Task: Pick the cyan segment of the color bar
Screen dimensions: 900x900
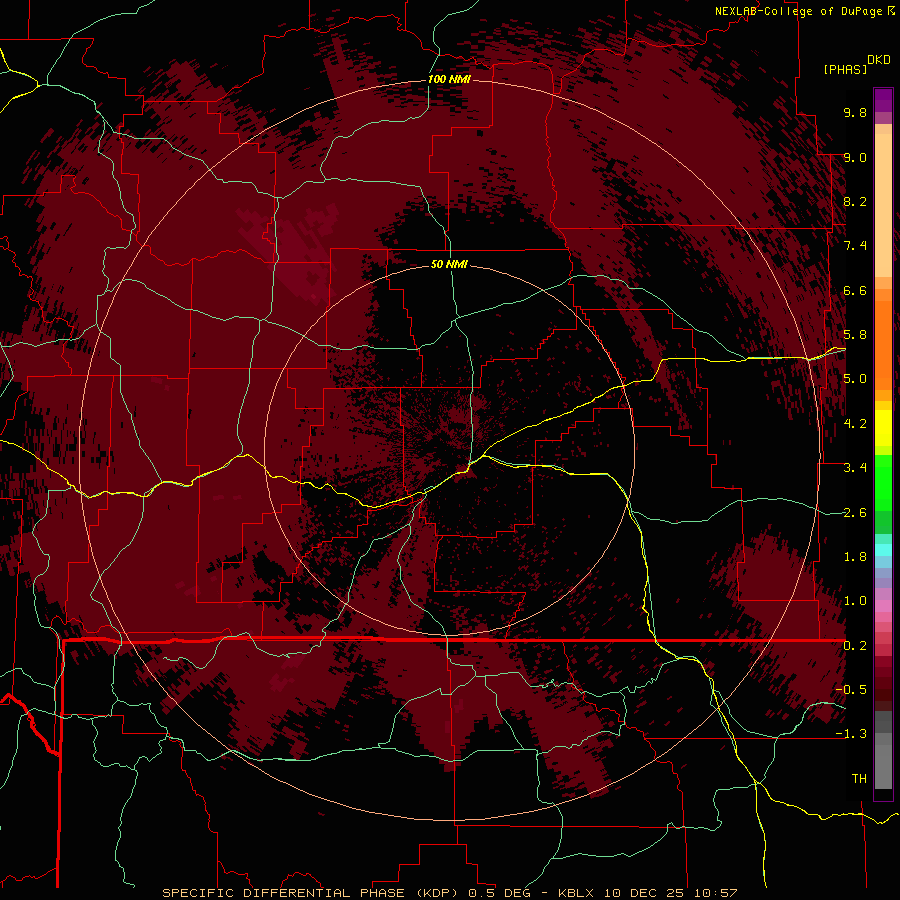Action: [883, 549]
